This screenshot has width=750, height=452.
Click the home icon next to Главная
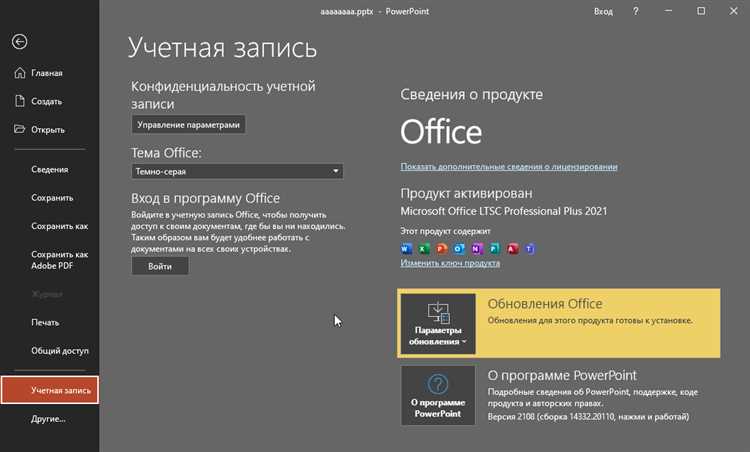20,73
